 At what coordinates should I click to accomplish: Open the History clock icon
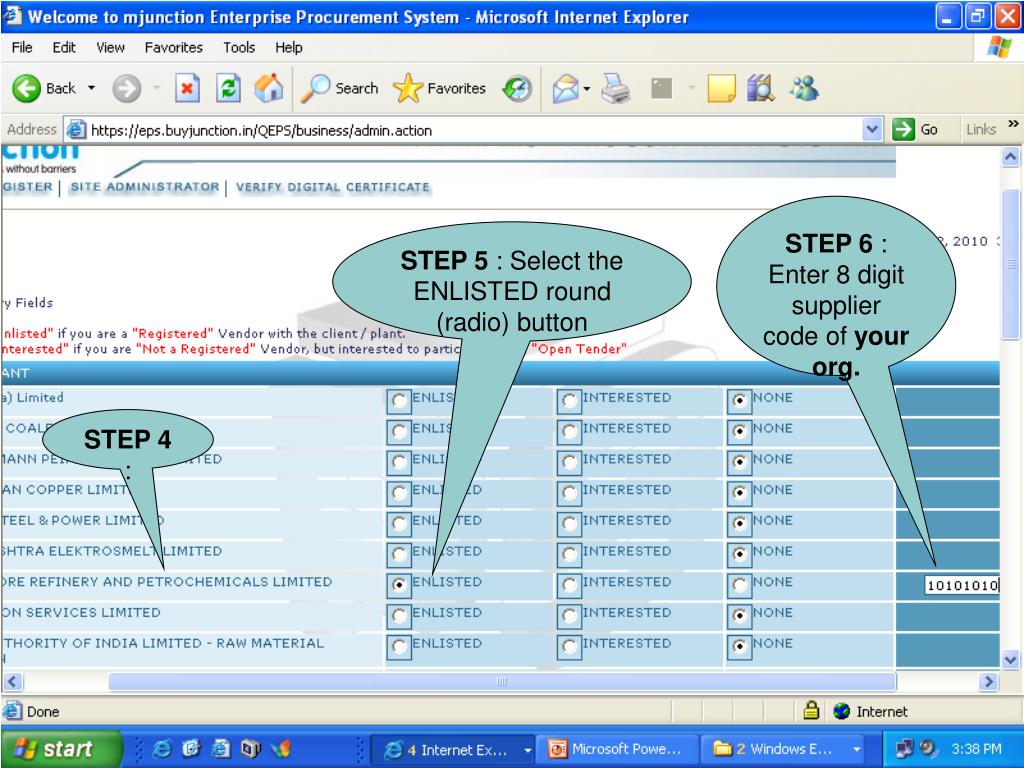click(x=517, y=89)
